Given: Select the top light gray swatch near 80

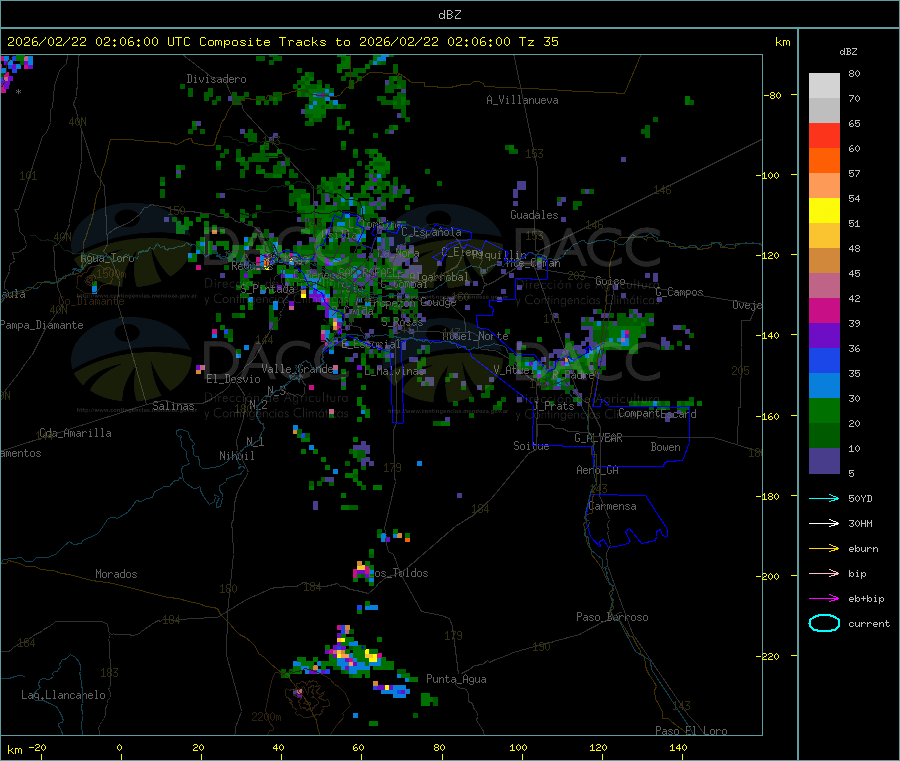Looking at the screenshot, I should pyautogui.click(x=824, y=86).
